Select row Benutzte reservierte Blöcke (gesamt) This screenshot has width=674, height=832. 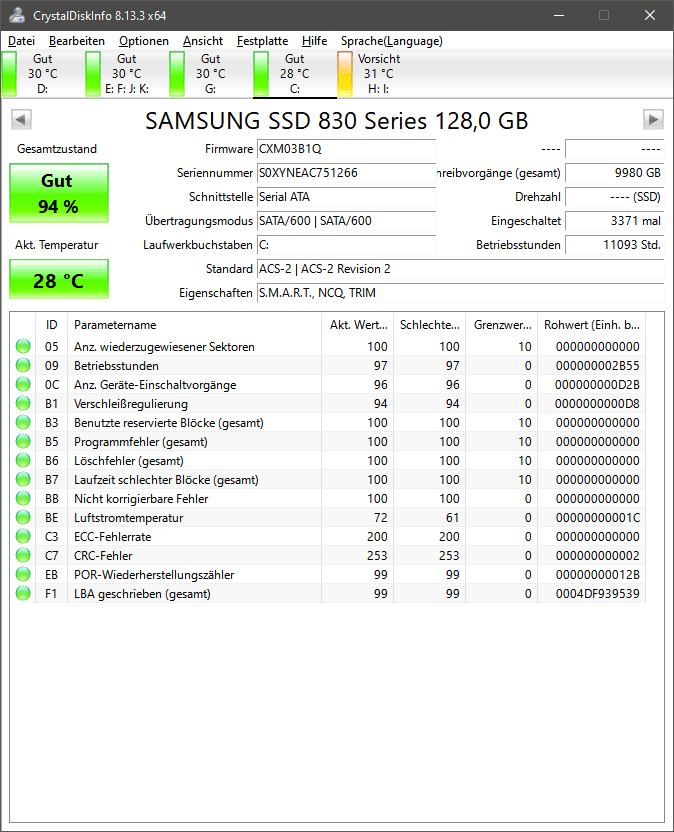point(328,422)
